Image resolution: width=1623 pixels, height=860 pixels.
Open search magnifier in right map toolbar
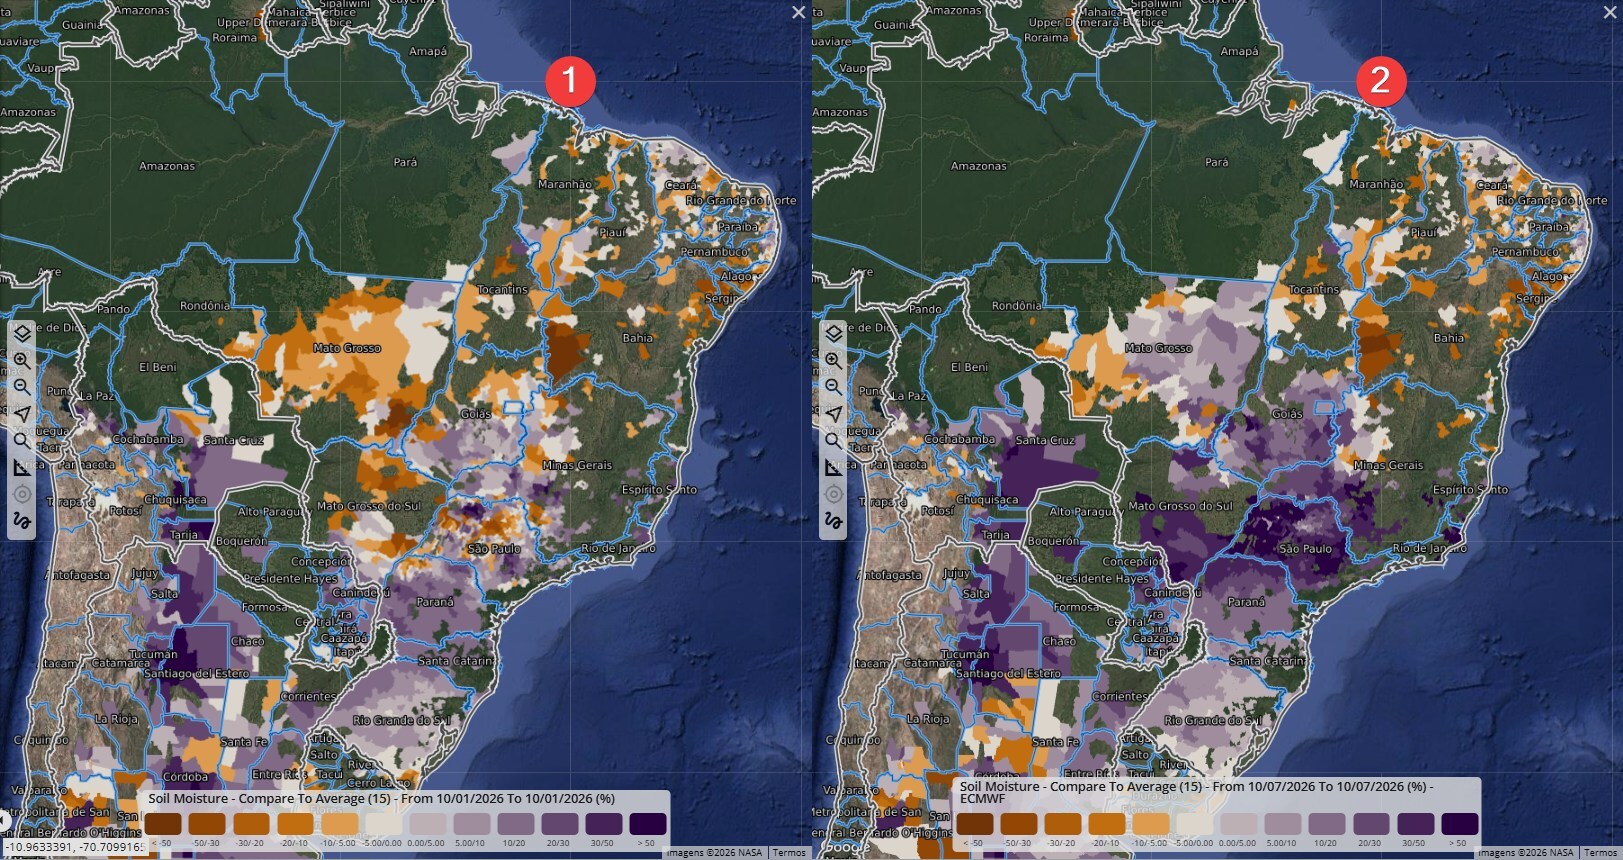click(x=833, y=441)
